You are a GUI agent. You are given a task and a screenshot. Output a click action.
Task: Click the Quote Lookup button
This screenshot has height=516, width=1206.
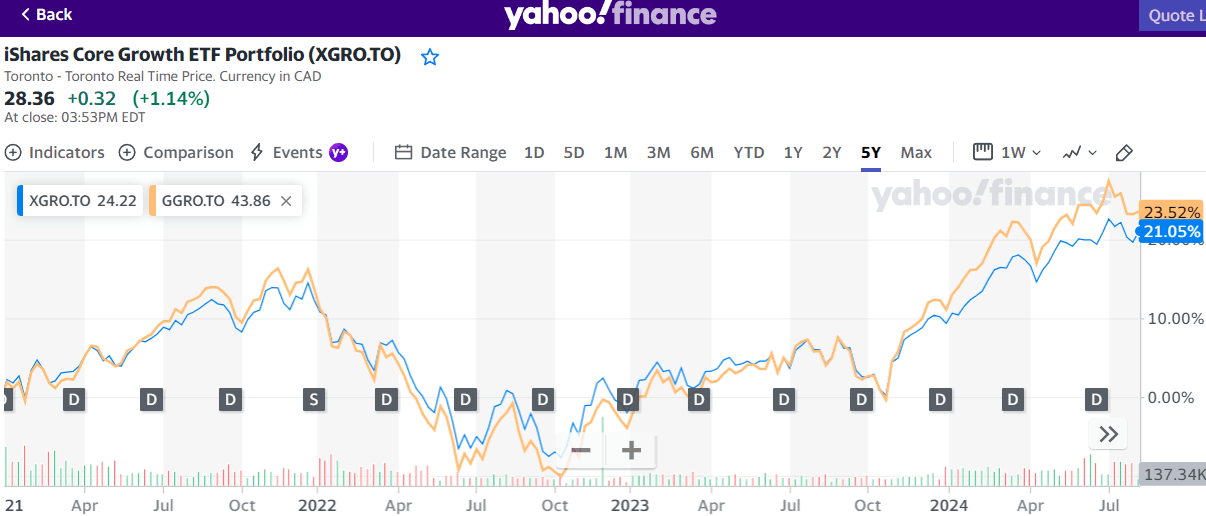1172,16
